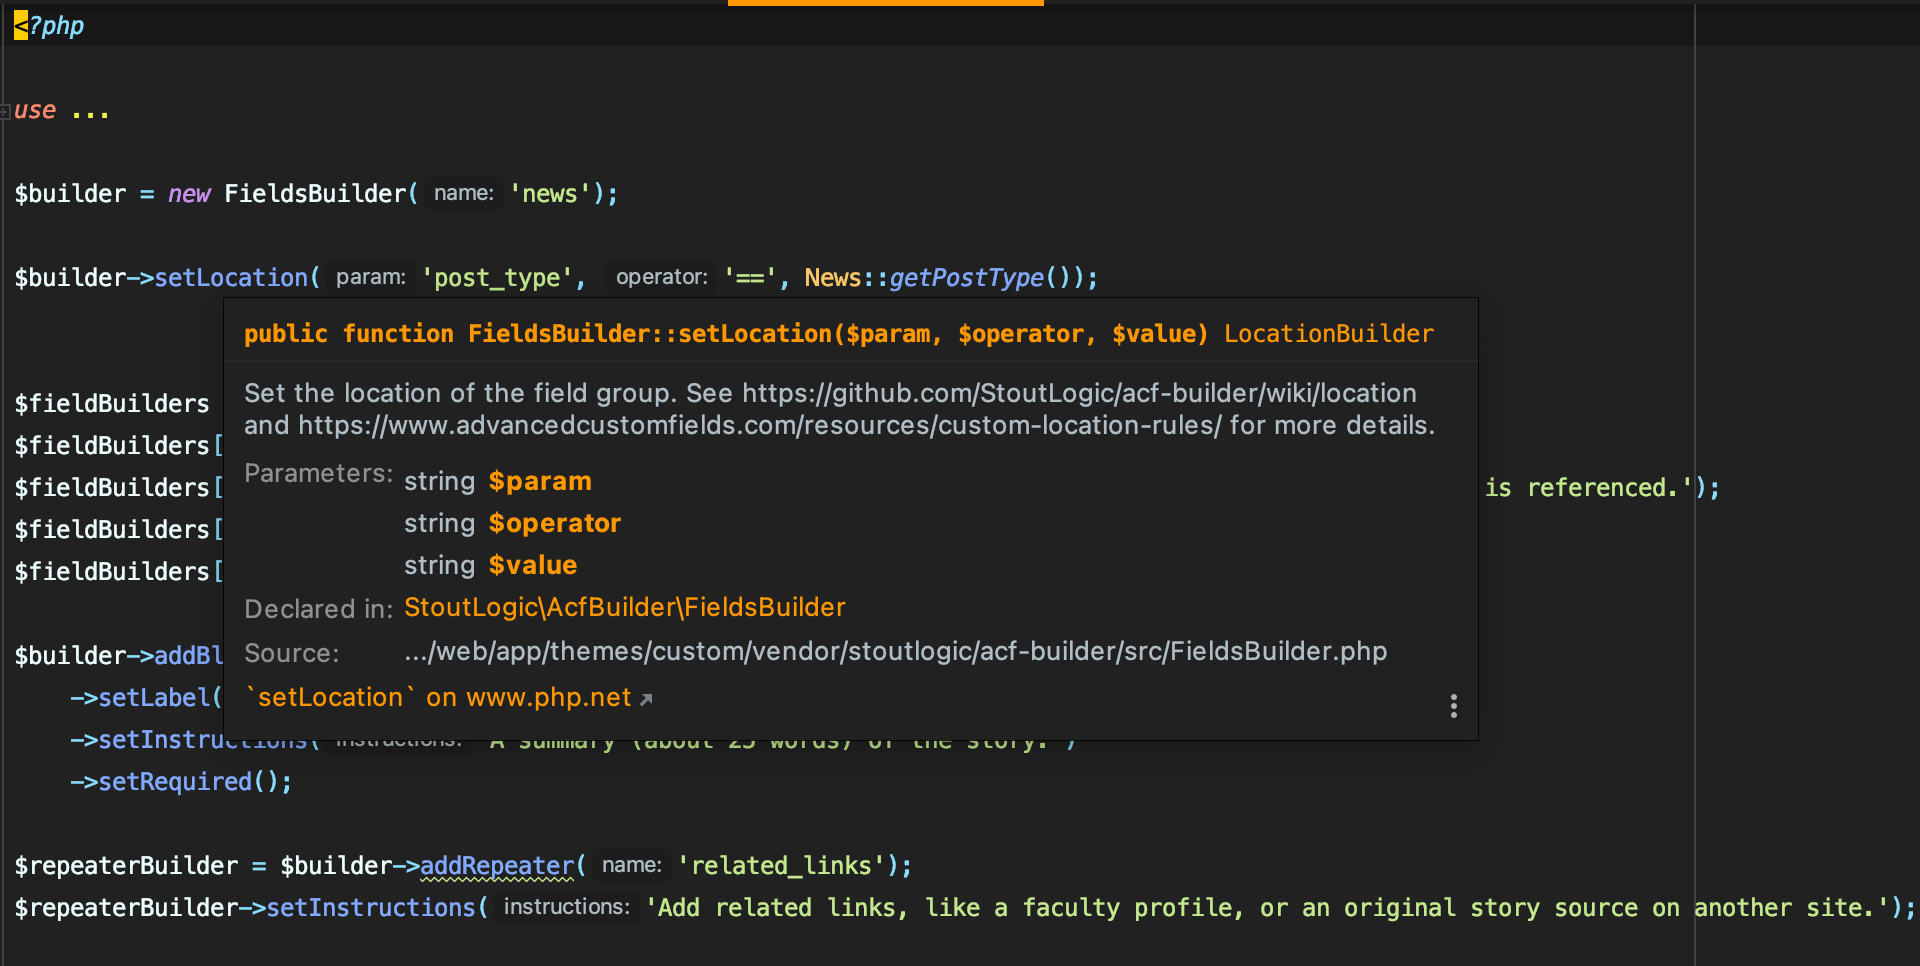Screen dimensions: 1920x966
Task: Click the orange active tab indicator at top
Action: click(x=886, y=3)
